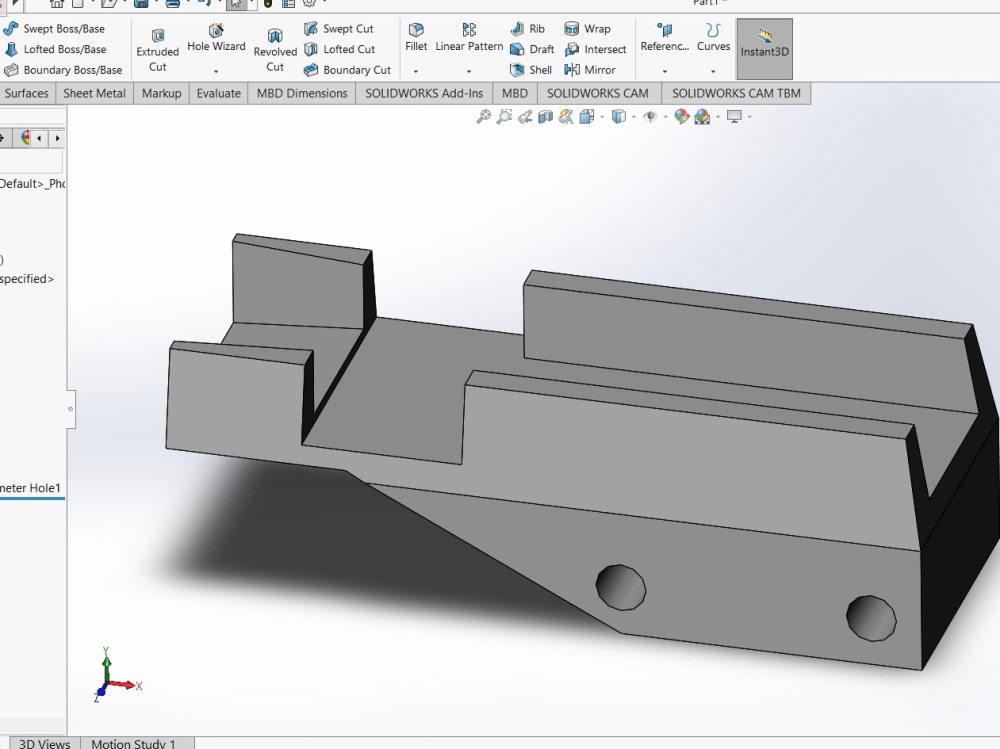
Task: Switch to the Markup tab
Action: tap(161, 94)
